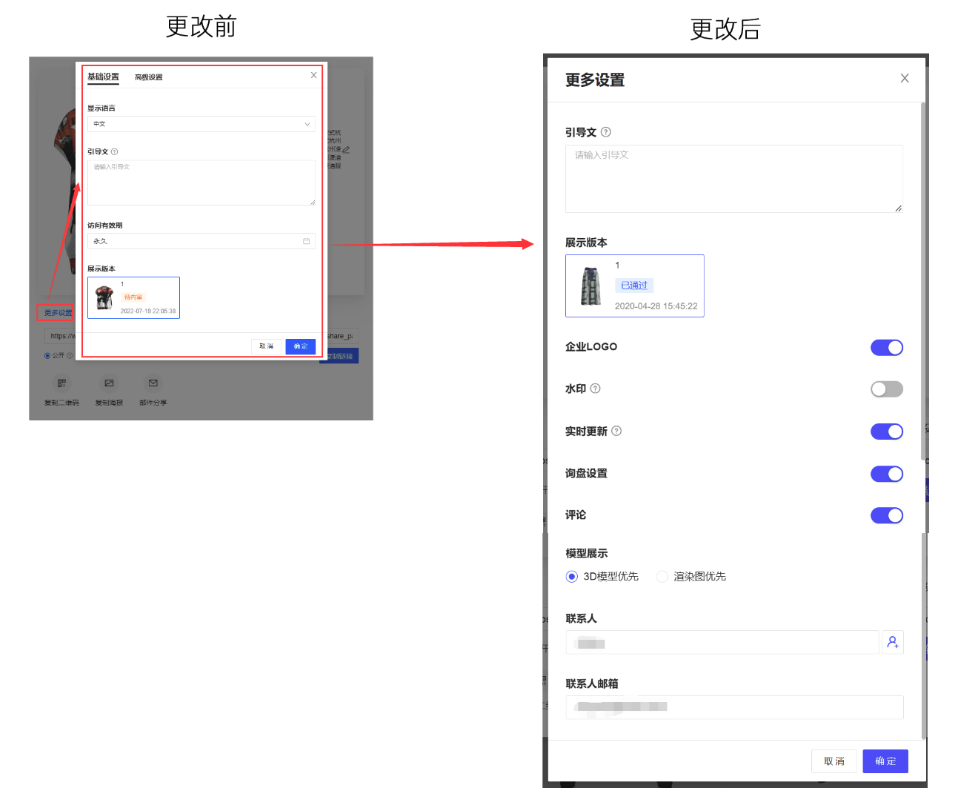
Task: Click the 复制海报 poster icon
Action: coord(110,383)
